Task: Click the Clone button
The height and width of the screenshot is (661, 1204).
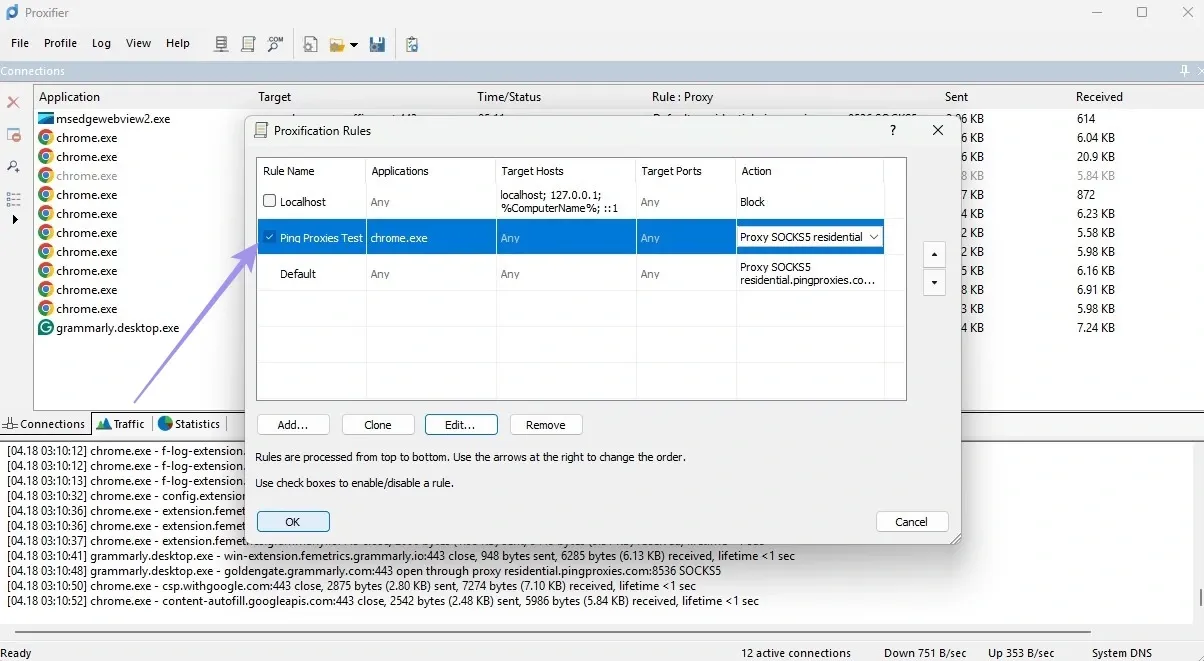Action: click(378, 425)
